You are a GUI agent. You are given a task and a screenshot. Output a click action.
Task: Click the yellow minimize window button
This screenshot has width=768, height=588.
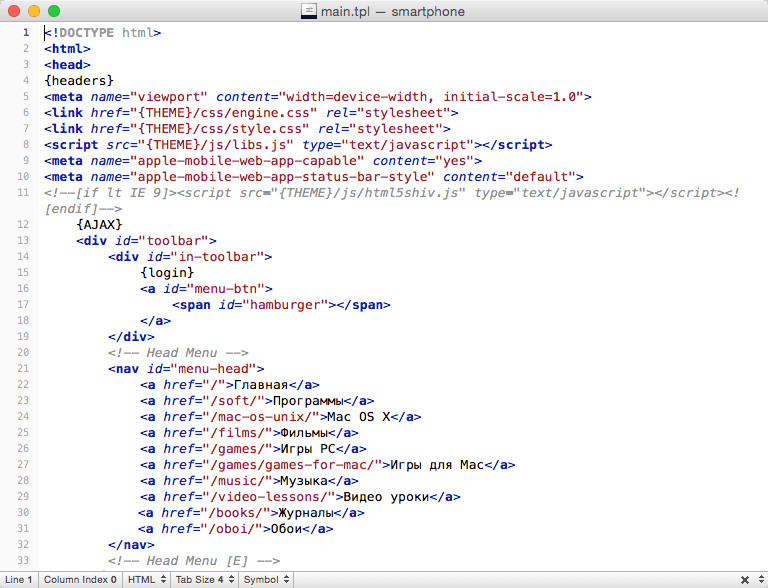[x=34, y=11]
